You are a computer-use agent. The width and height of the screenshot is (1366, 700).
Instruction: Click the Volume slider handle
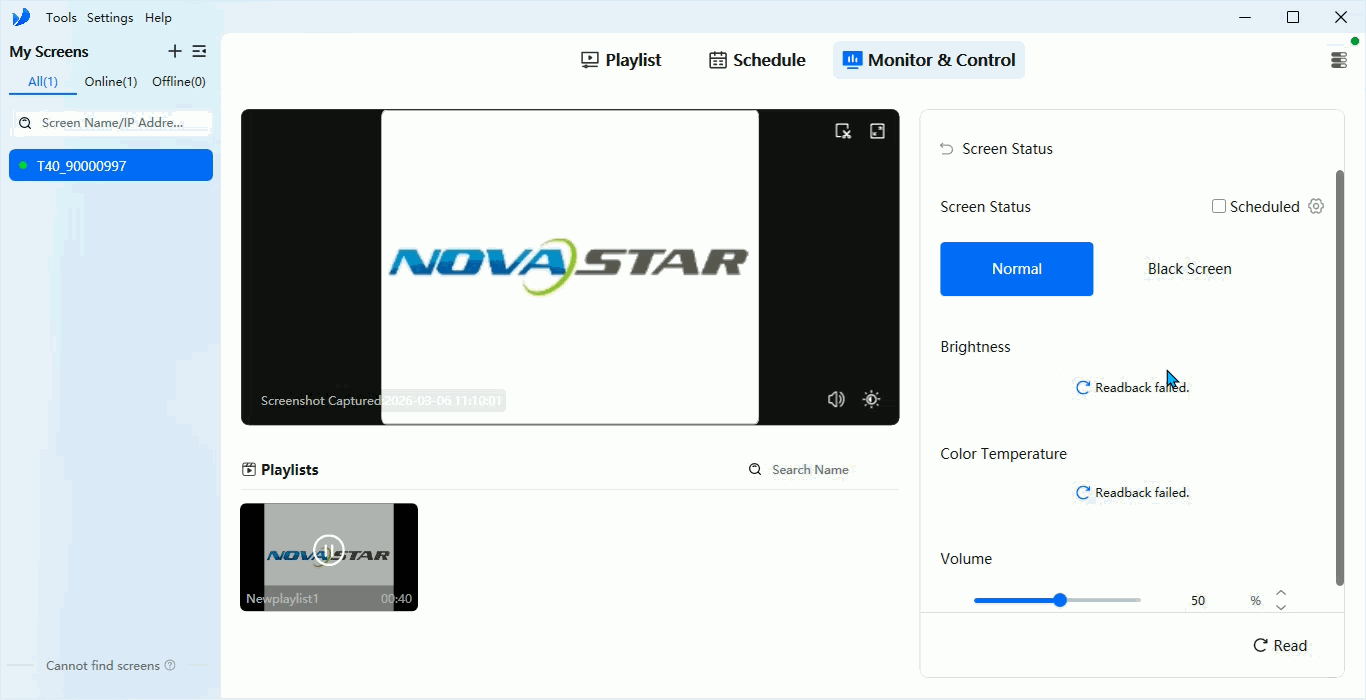[1060, 600]
